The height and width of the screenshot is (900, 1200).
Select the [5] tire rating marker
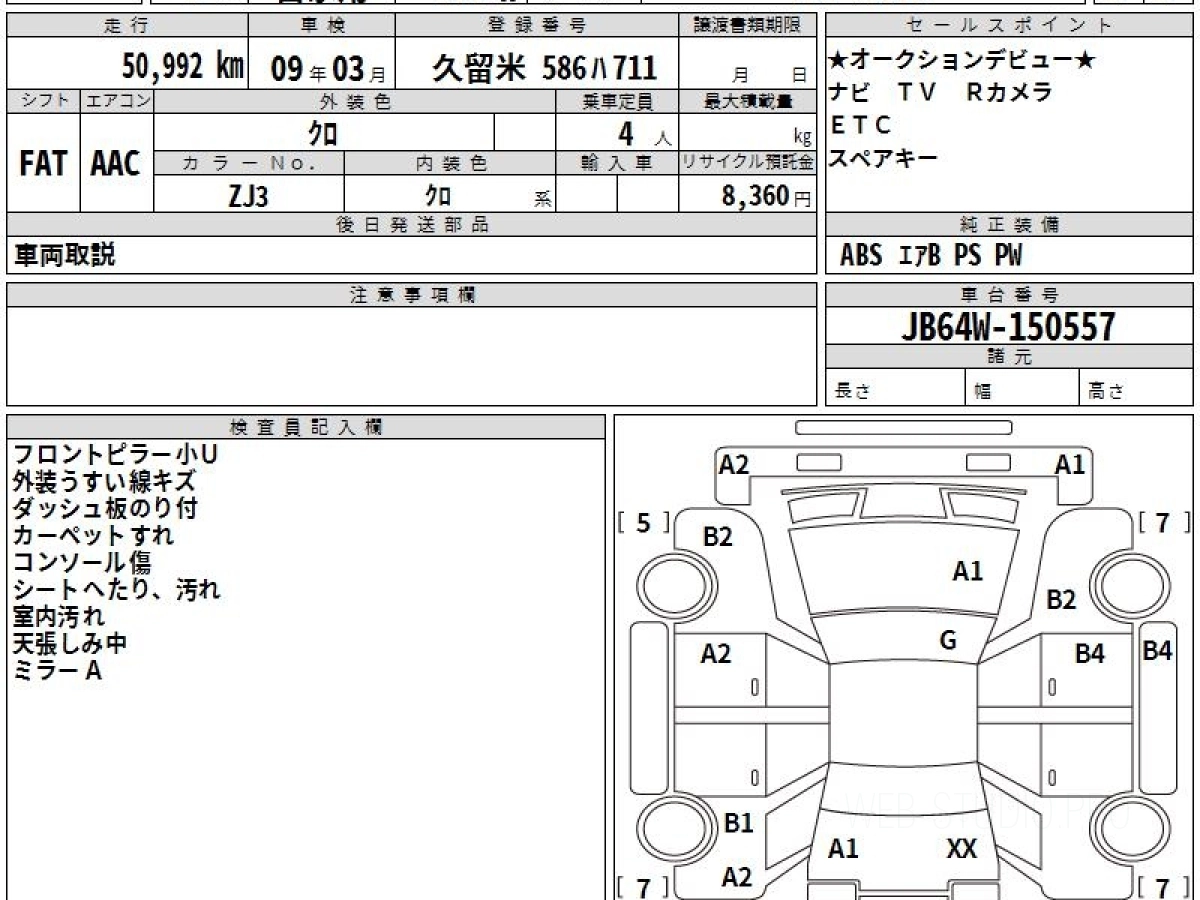(x=643, y=523)
